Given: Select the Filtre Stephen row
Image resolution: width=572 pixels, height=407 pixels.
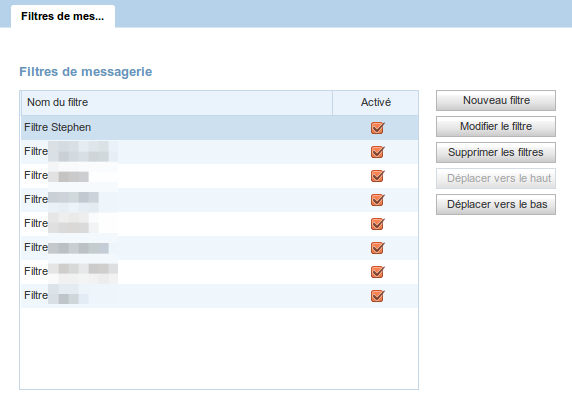Looking at the screenshot, I should pos(220,128).
